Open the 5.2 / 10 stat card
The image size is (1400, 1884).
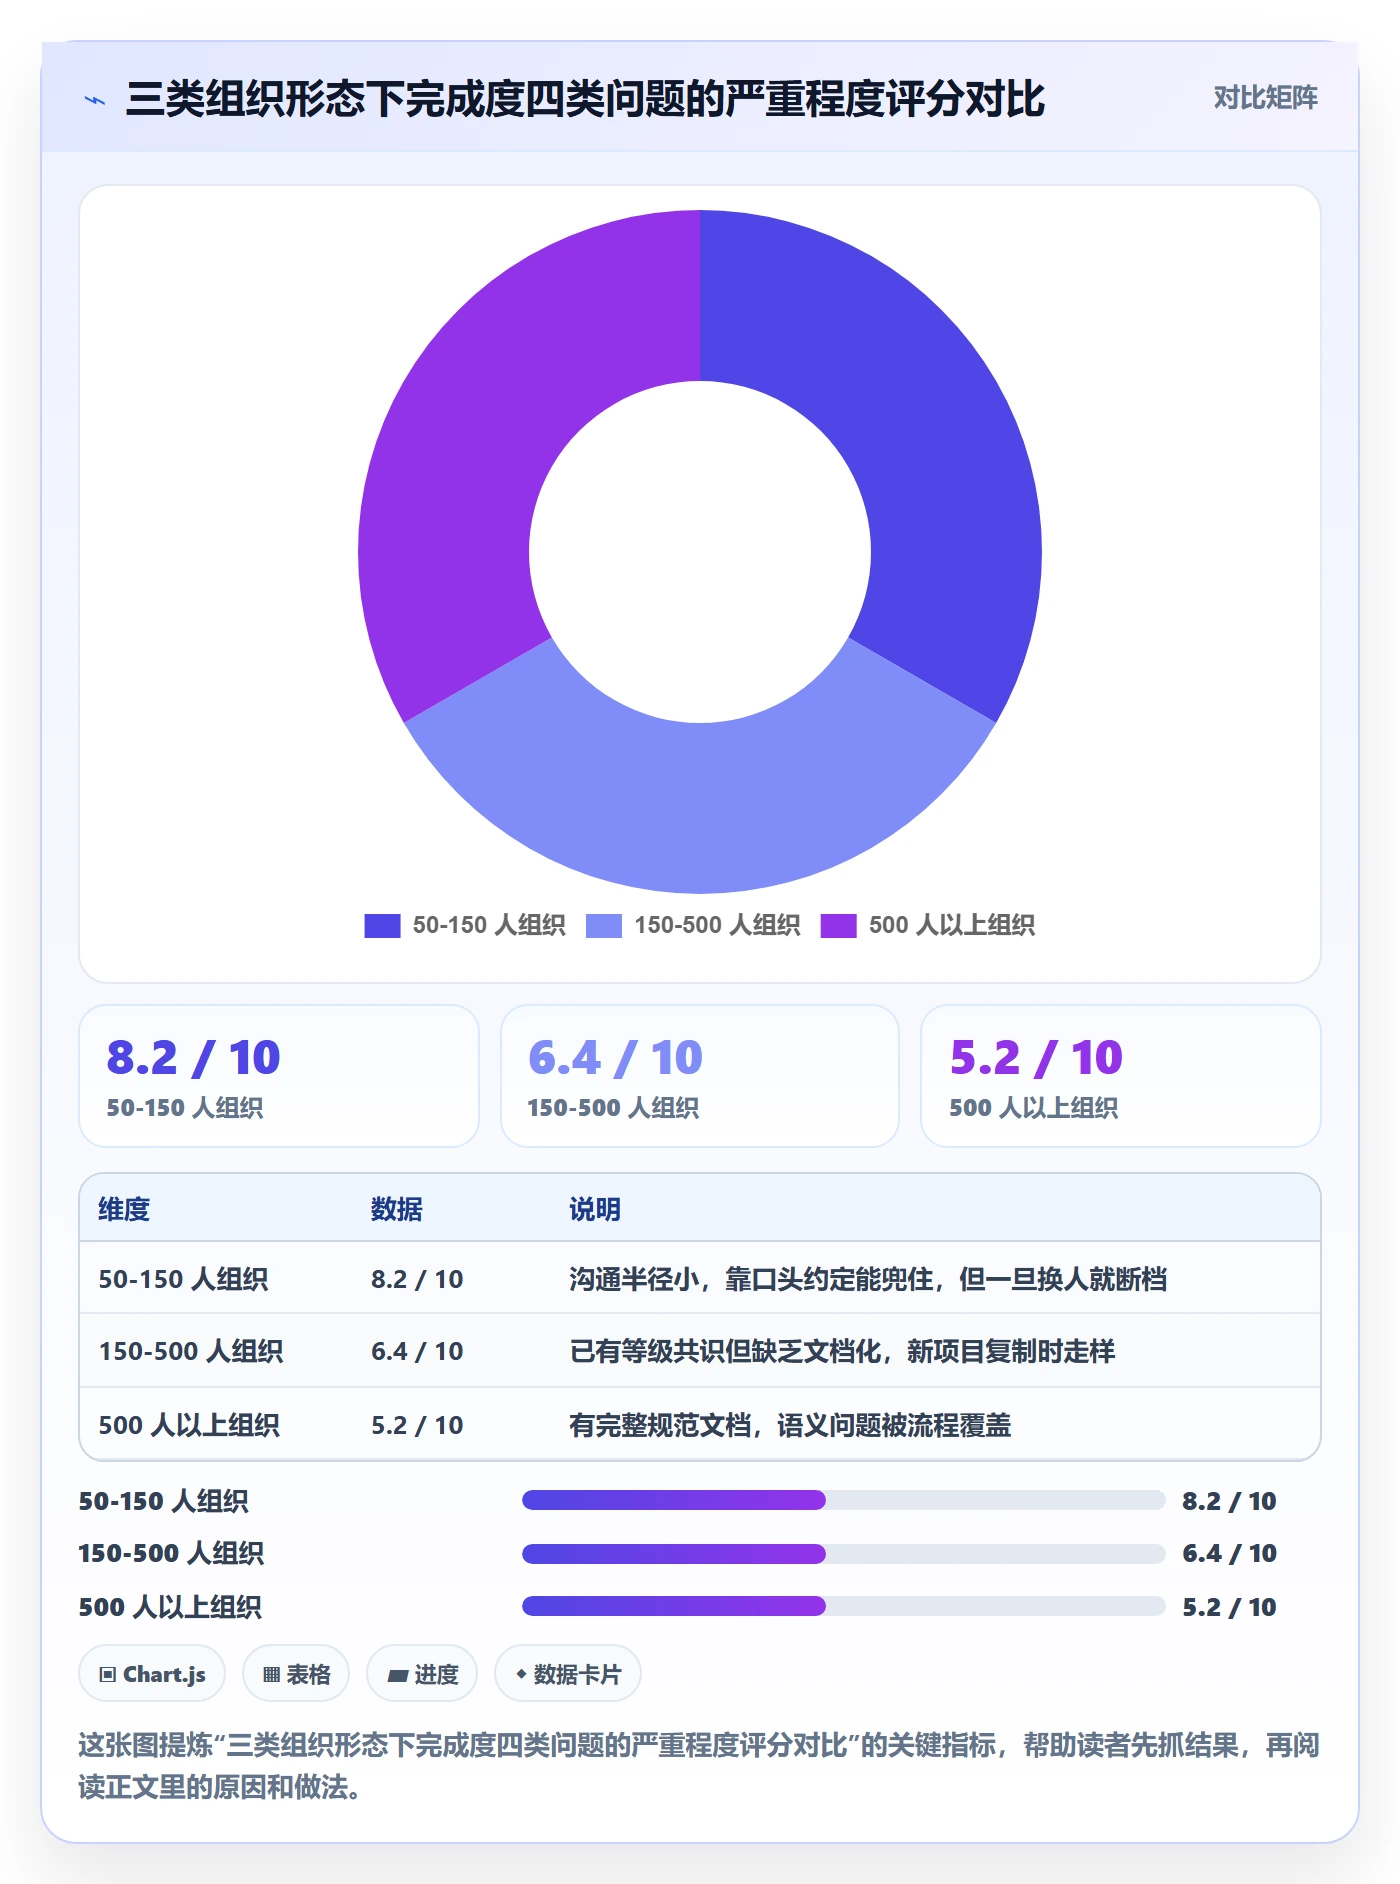1121,1076
